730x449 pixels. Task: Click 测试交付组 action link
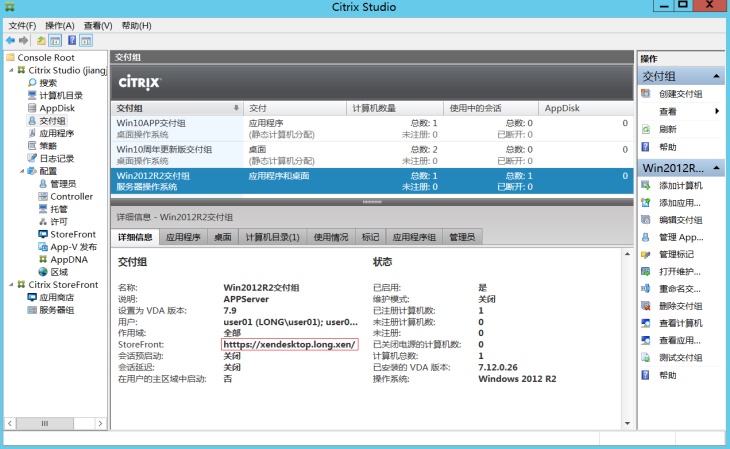tap(681, 358)
